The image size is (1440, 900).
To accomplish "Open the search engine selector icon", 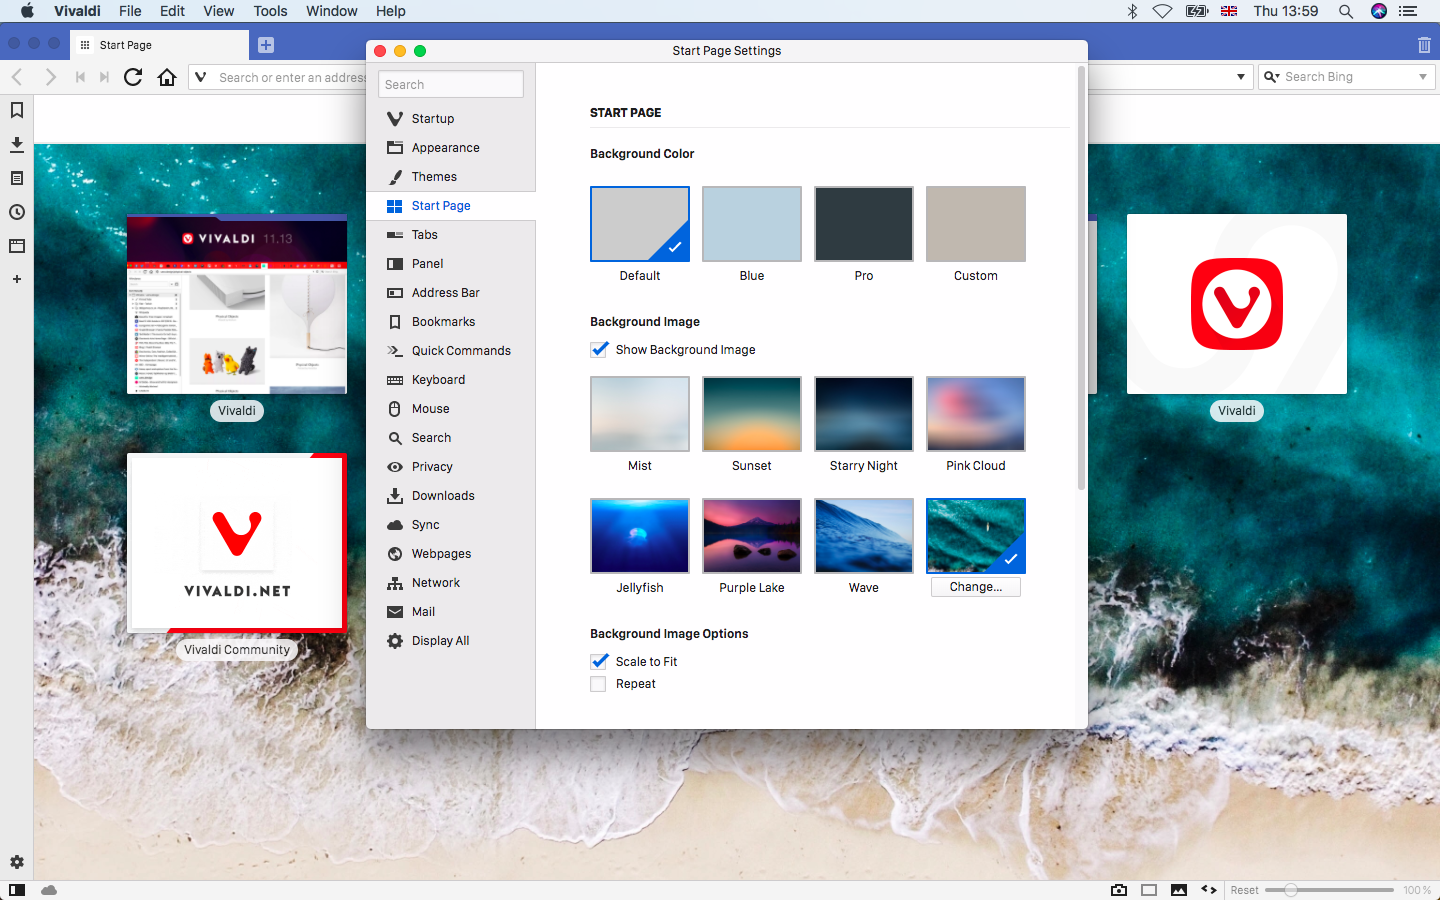I will 1272,77.
